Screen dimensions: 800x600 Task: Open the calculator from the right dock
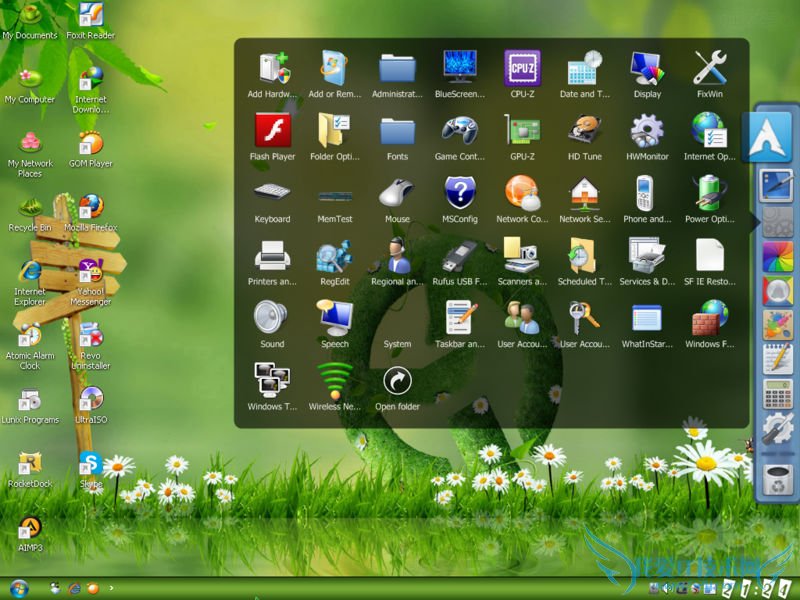[777, 393]
